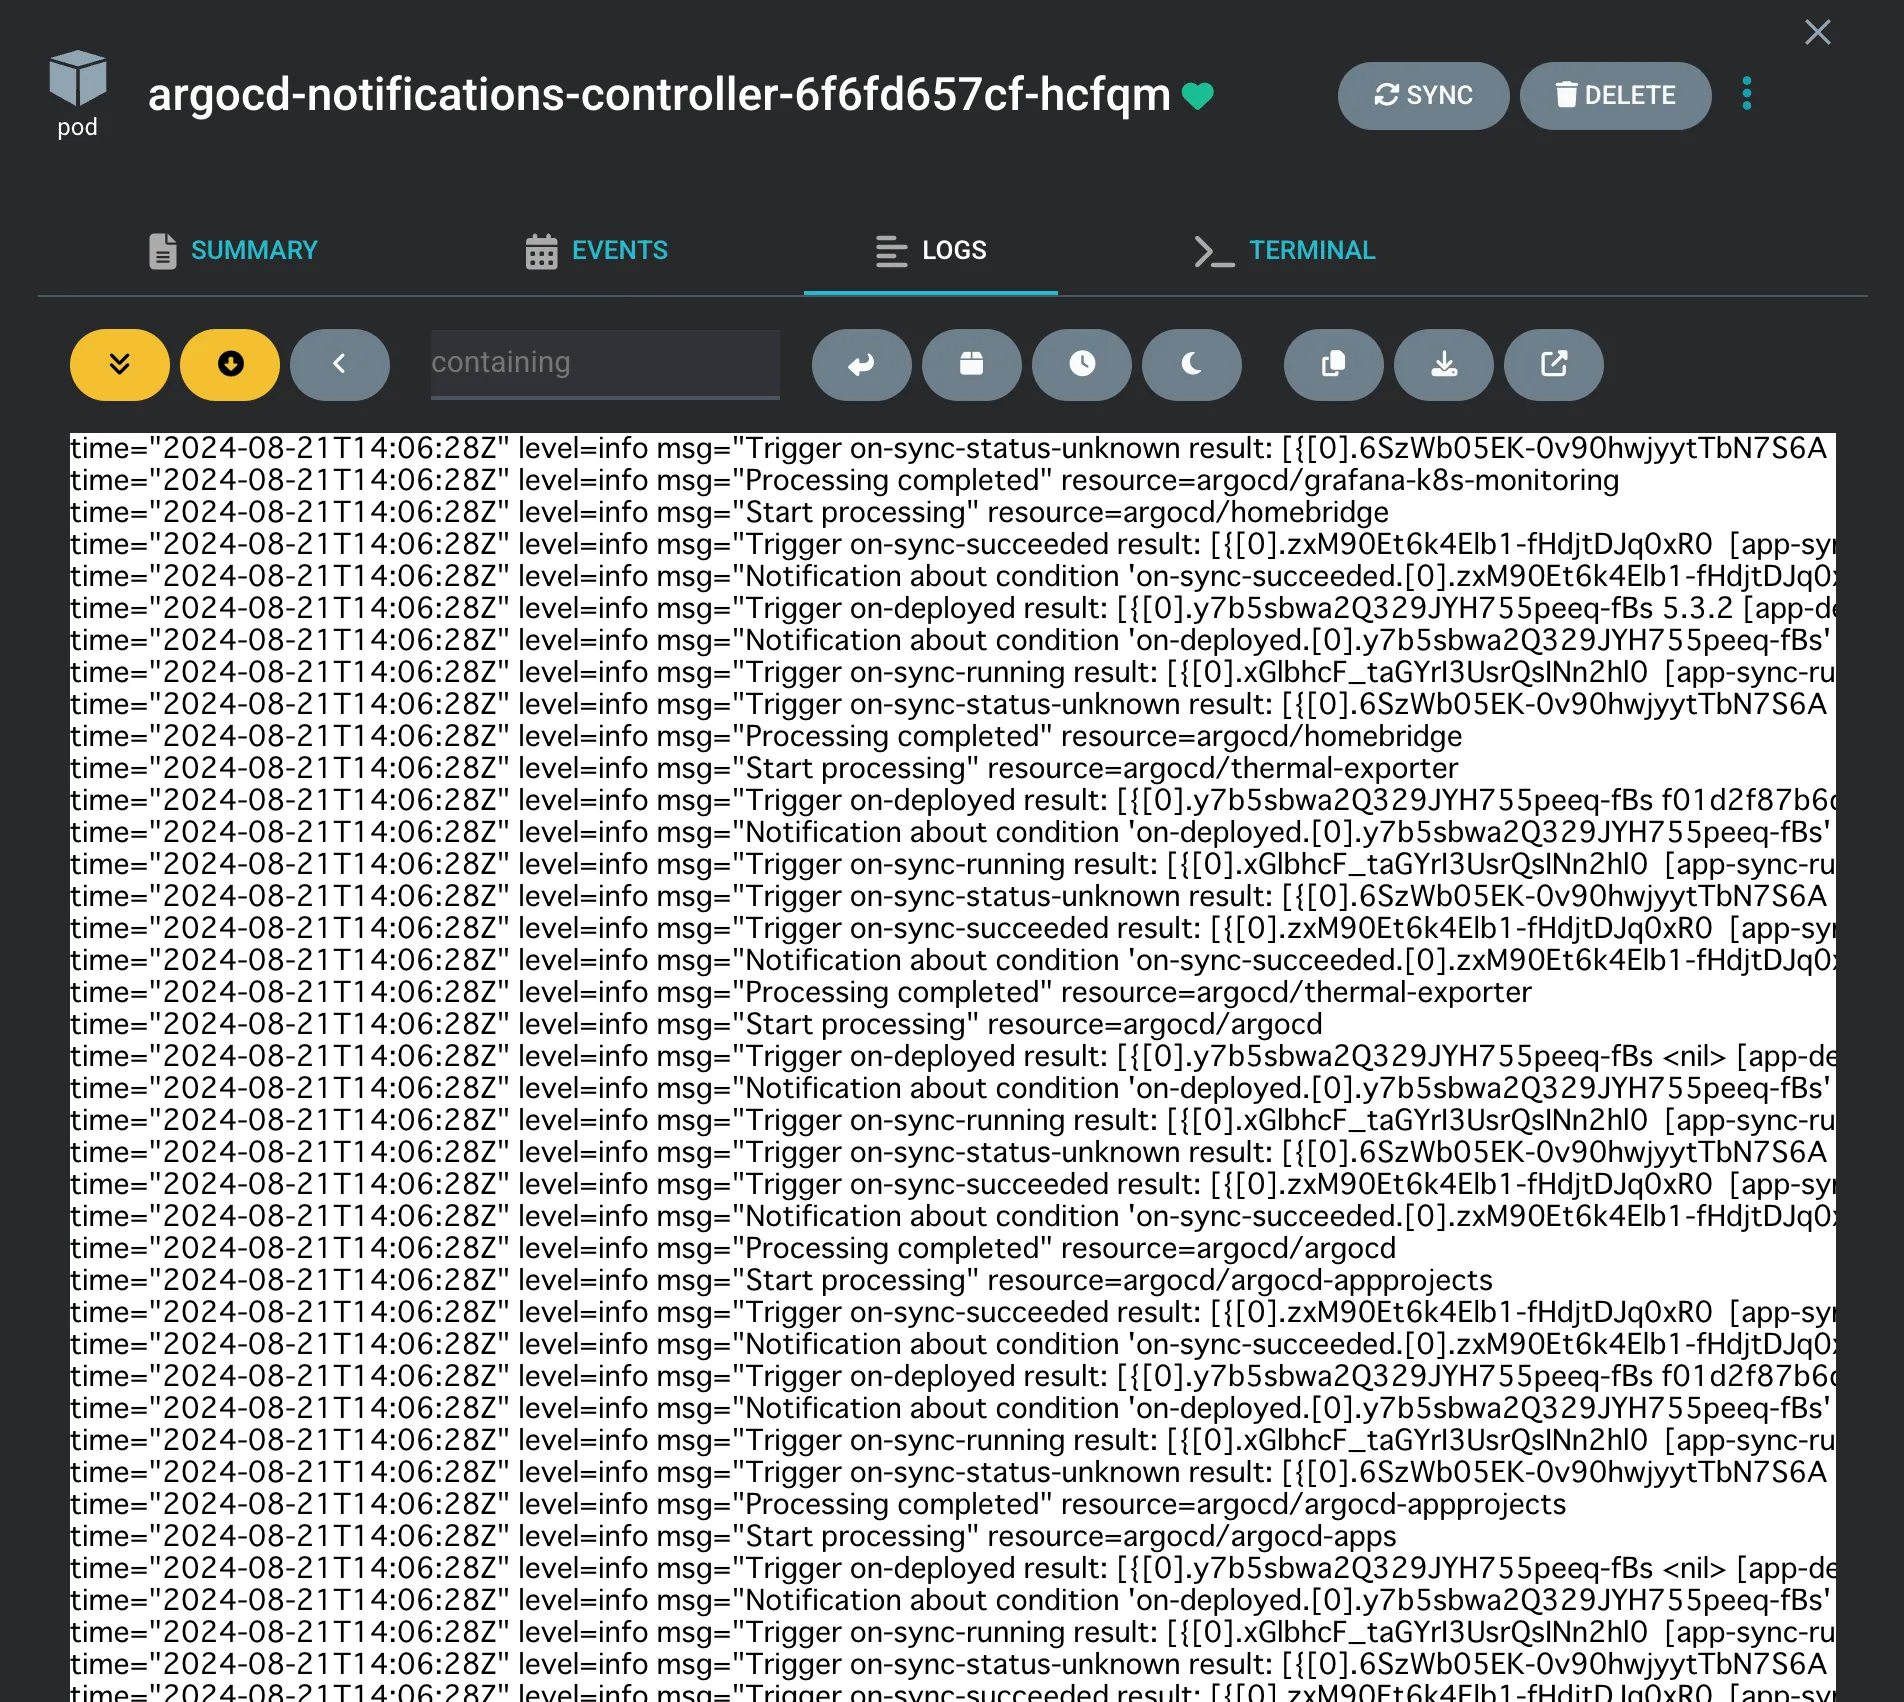This screenshot has height=1702, width=1904.
Task: Toggle timestamps clock button
Action: tap(1081, 364)
